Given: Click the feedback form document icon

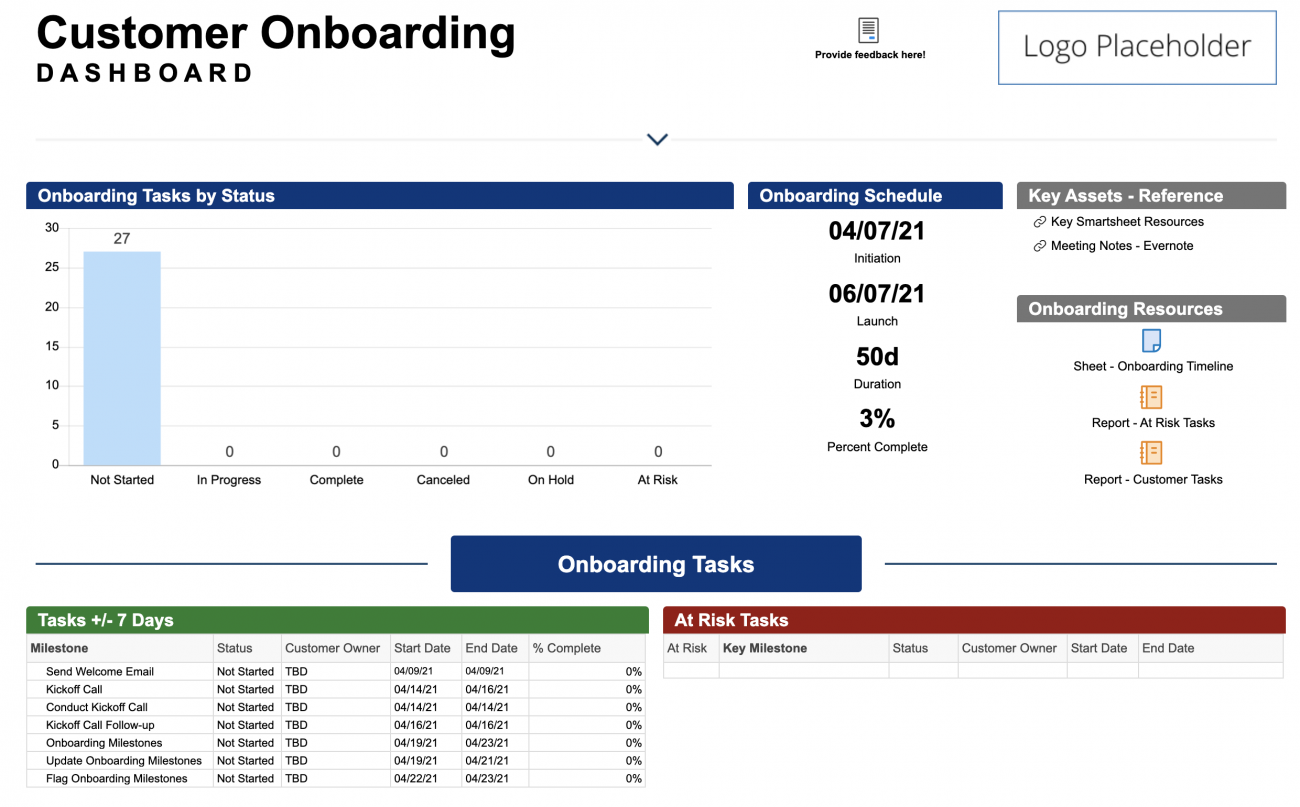Looking at the screenshot, I should tap(869, 30).
